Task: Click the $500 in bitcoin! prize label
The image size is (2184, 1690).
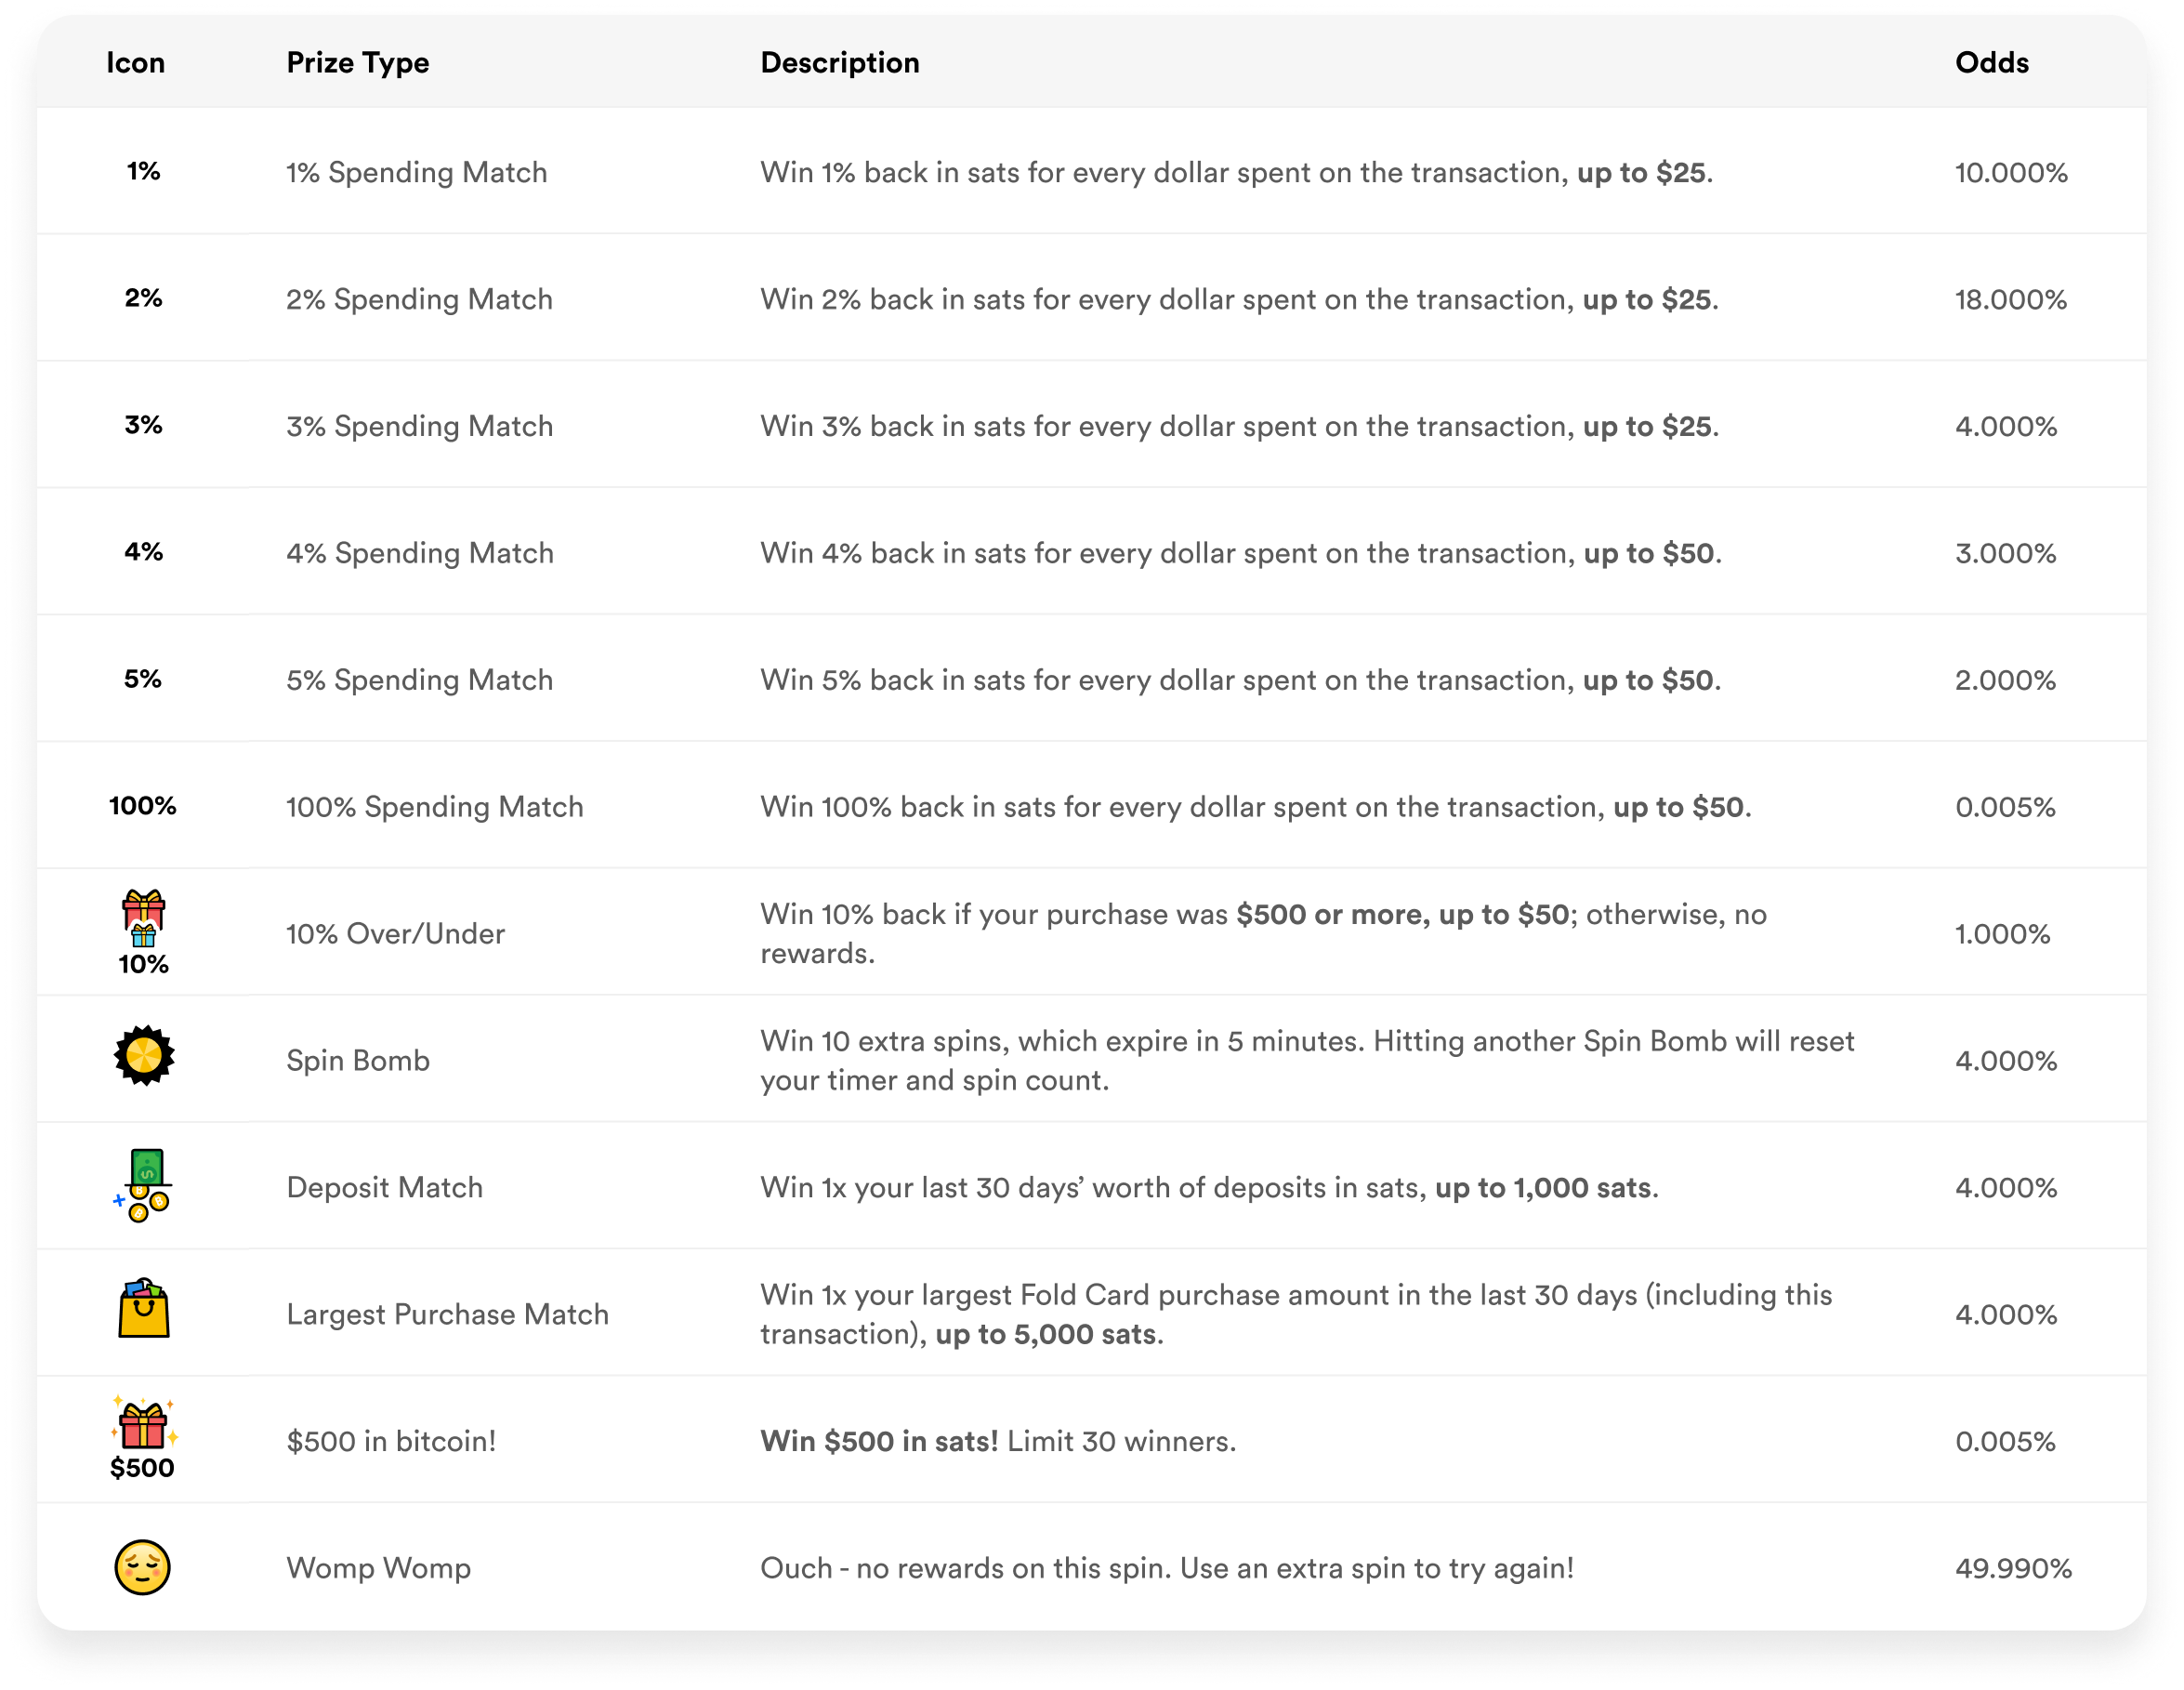Action: click(x=391, y=1441)
